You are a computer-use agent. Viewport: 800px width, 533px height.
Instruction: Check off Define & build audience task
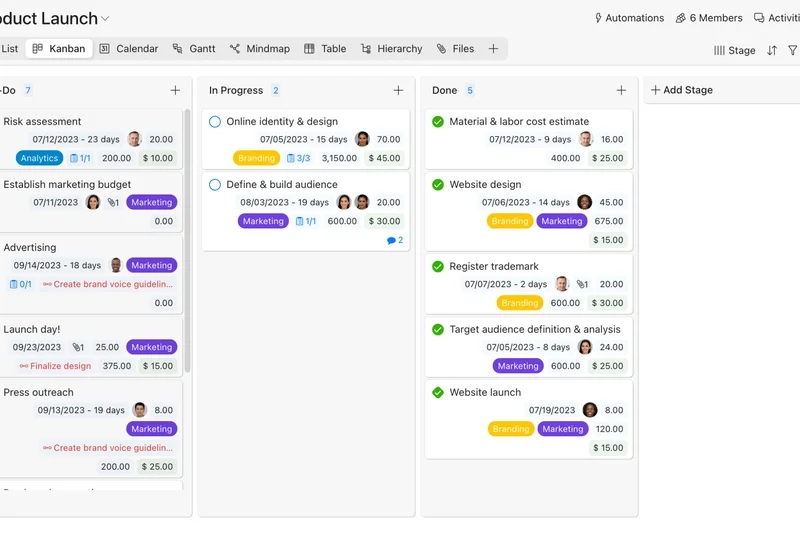[215, 185]
